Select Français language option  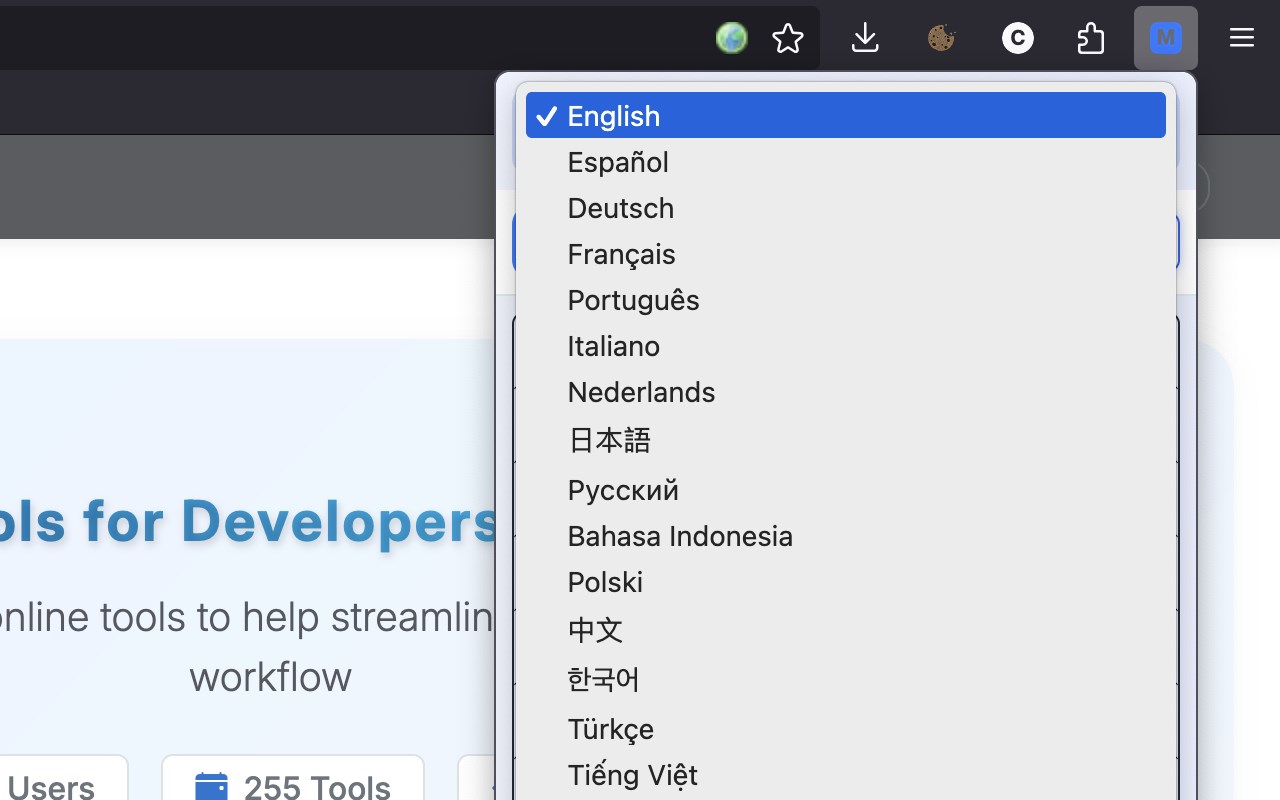pyautogui.click(x=845, y=254)
